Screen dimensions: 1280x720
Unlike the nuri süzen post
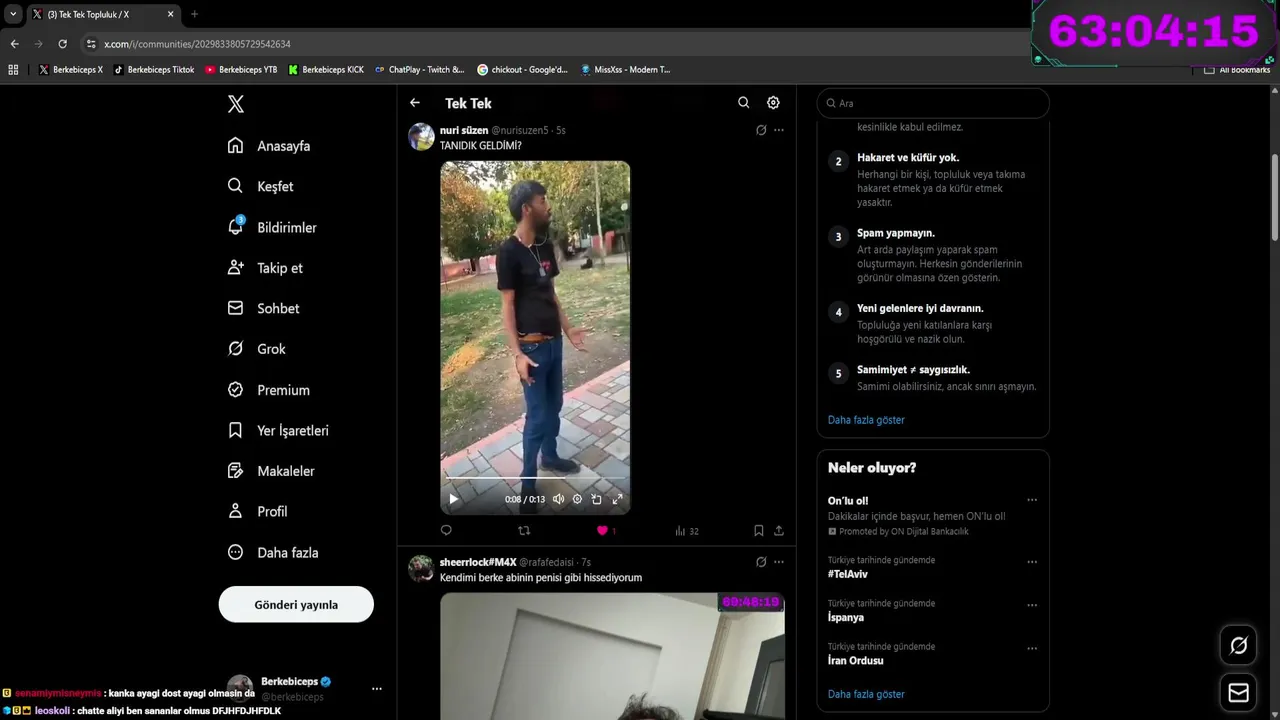tap(602, 531)
